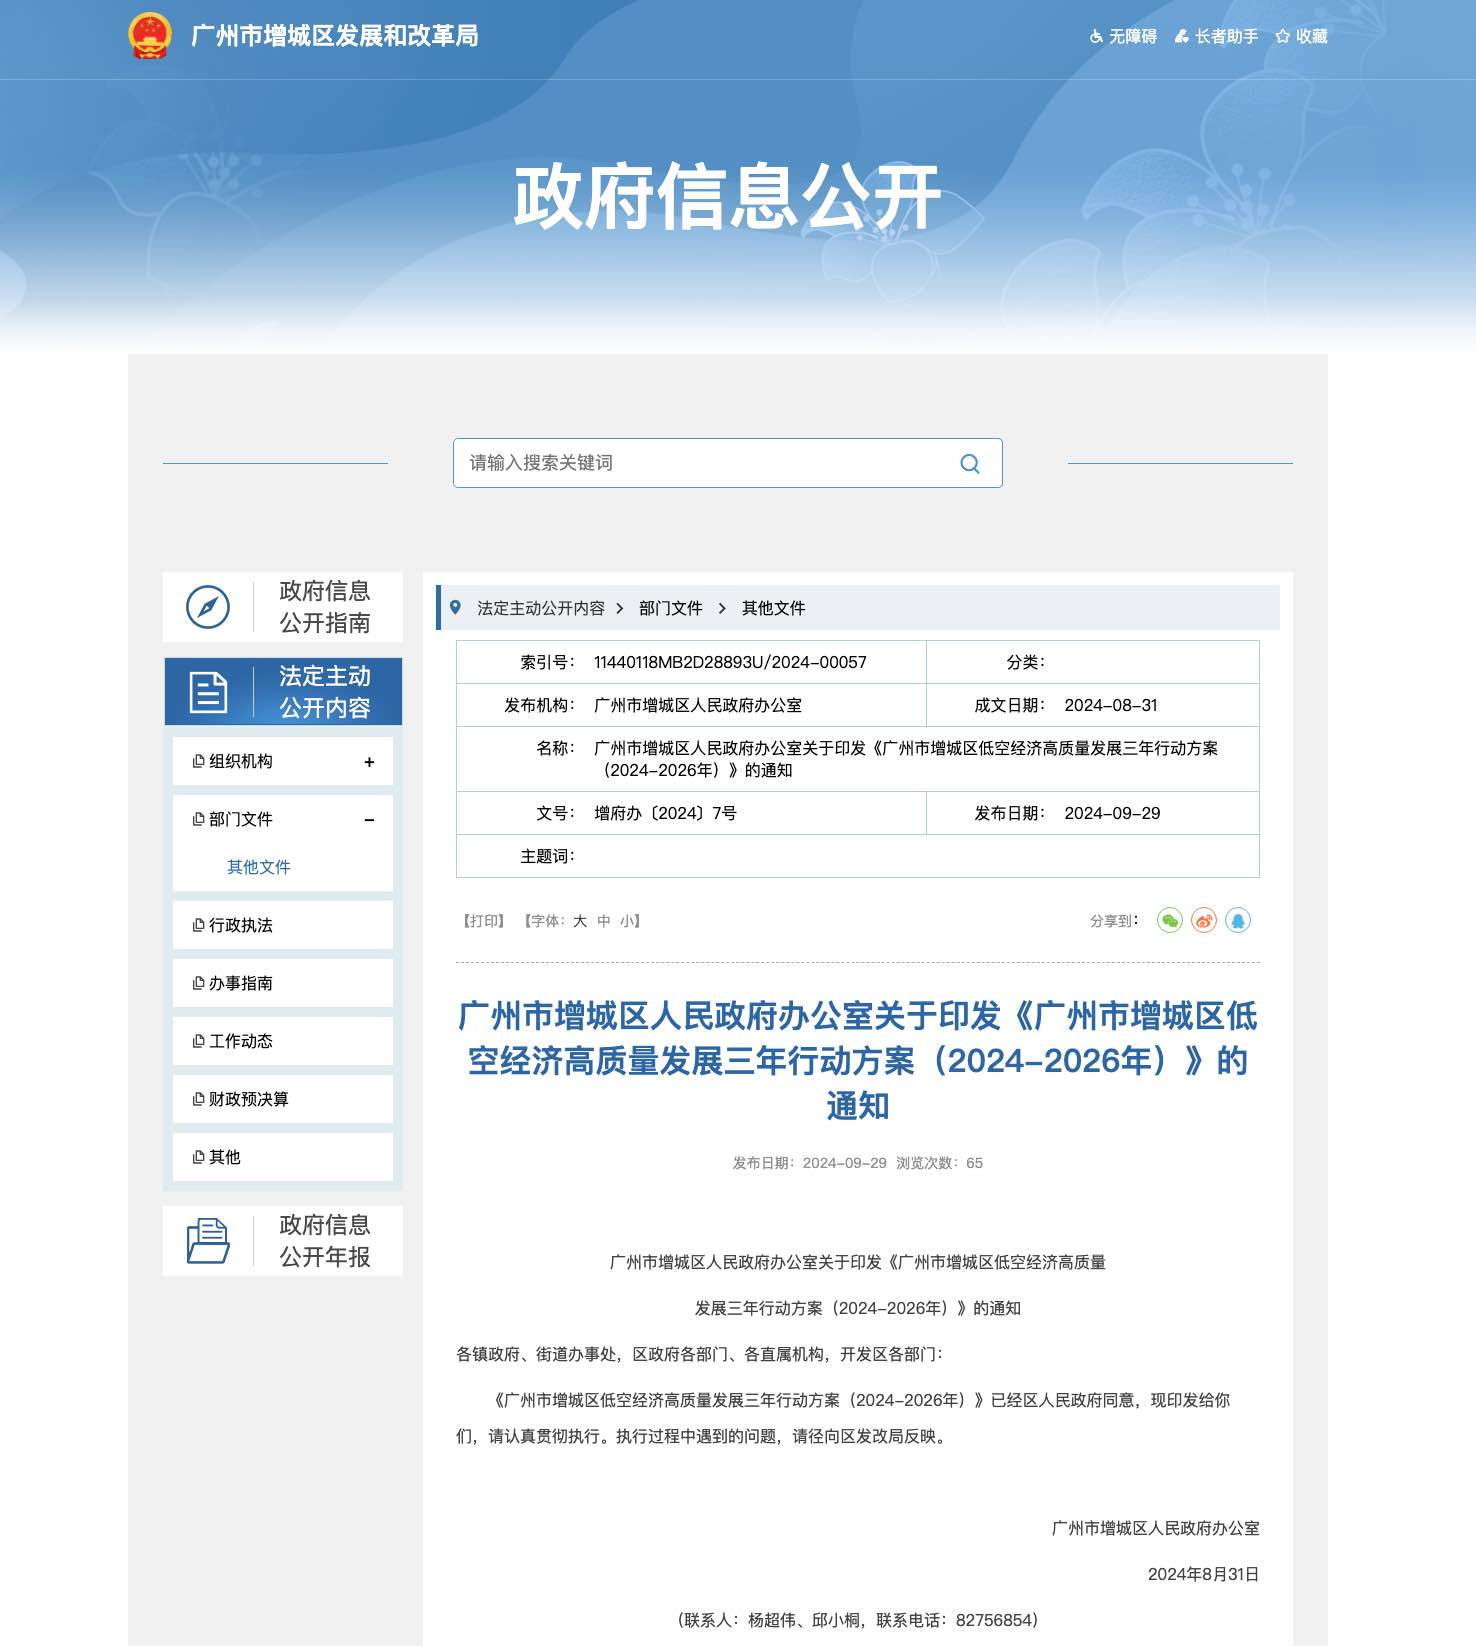
Task: Share article to QQ
Action: click(x=1238, y=921)
